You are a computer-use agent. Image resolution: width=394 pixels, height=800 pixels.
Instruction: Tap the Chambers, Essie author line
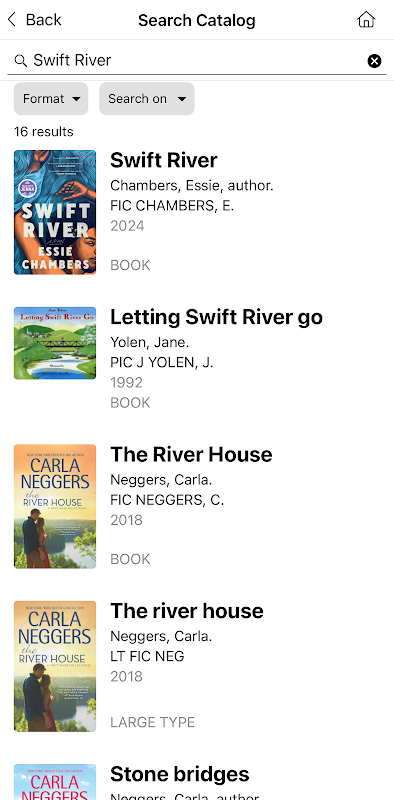[x=192, y=186]
